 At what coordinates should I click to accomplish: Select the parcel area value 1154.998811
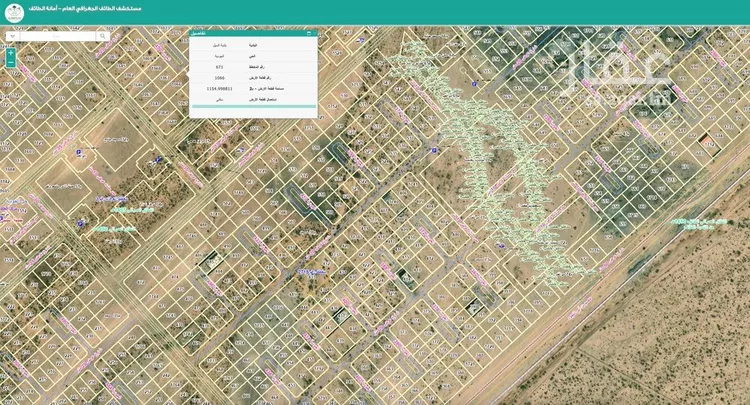tap(220, 88)
